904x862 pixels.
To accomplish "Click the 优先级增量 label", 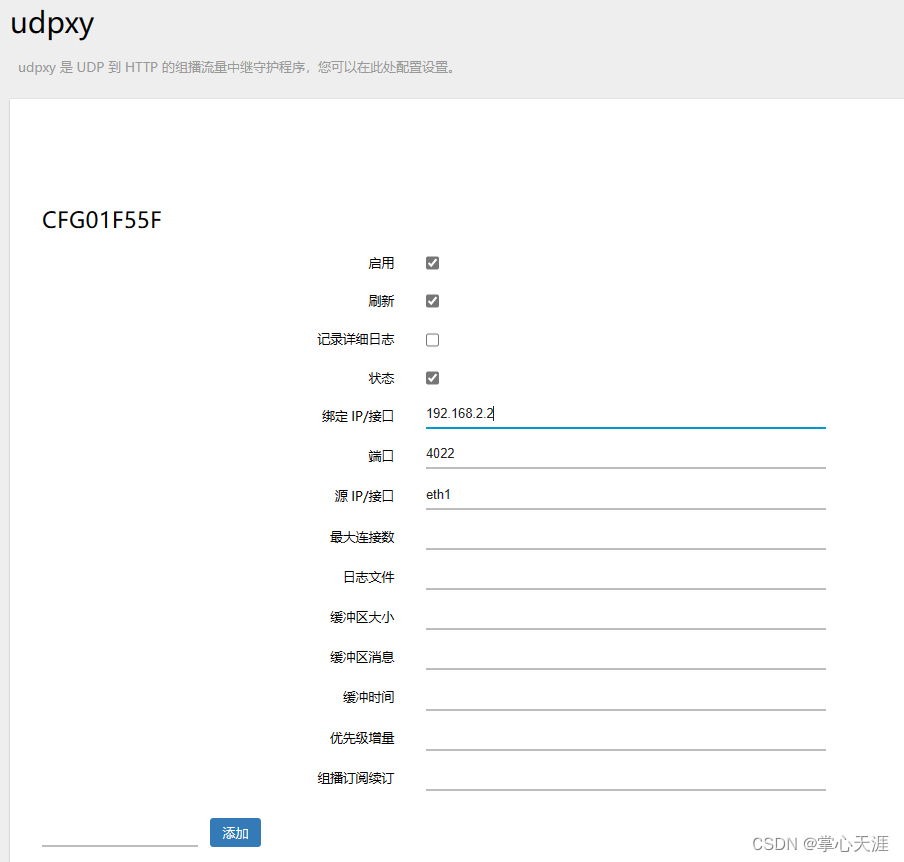I will point(362,738).
